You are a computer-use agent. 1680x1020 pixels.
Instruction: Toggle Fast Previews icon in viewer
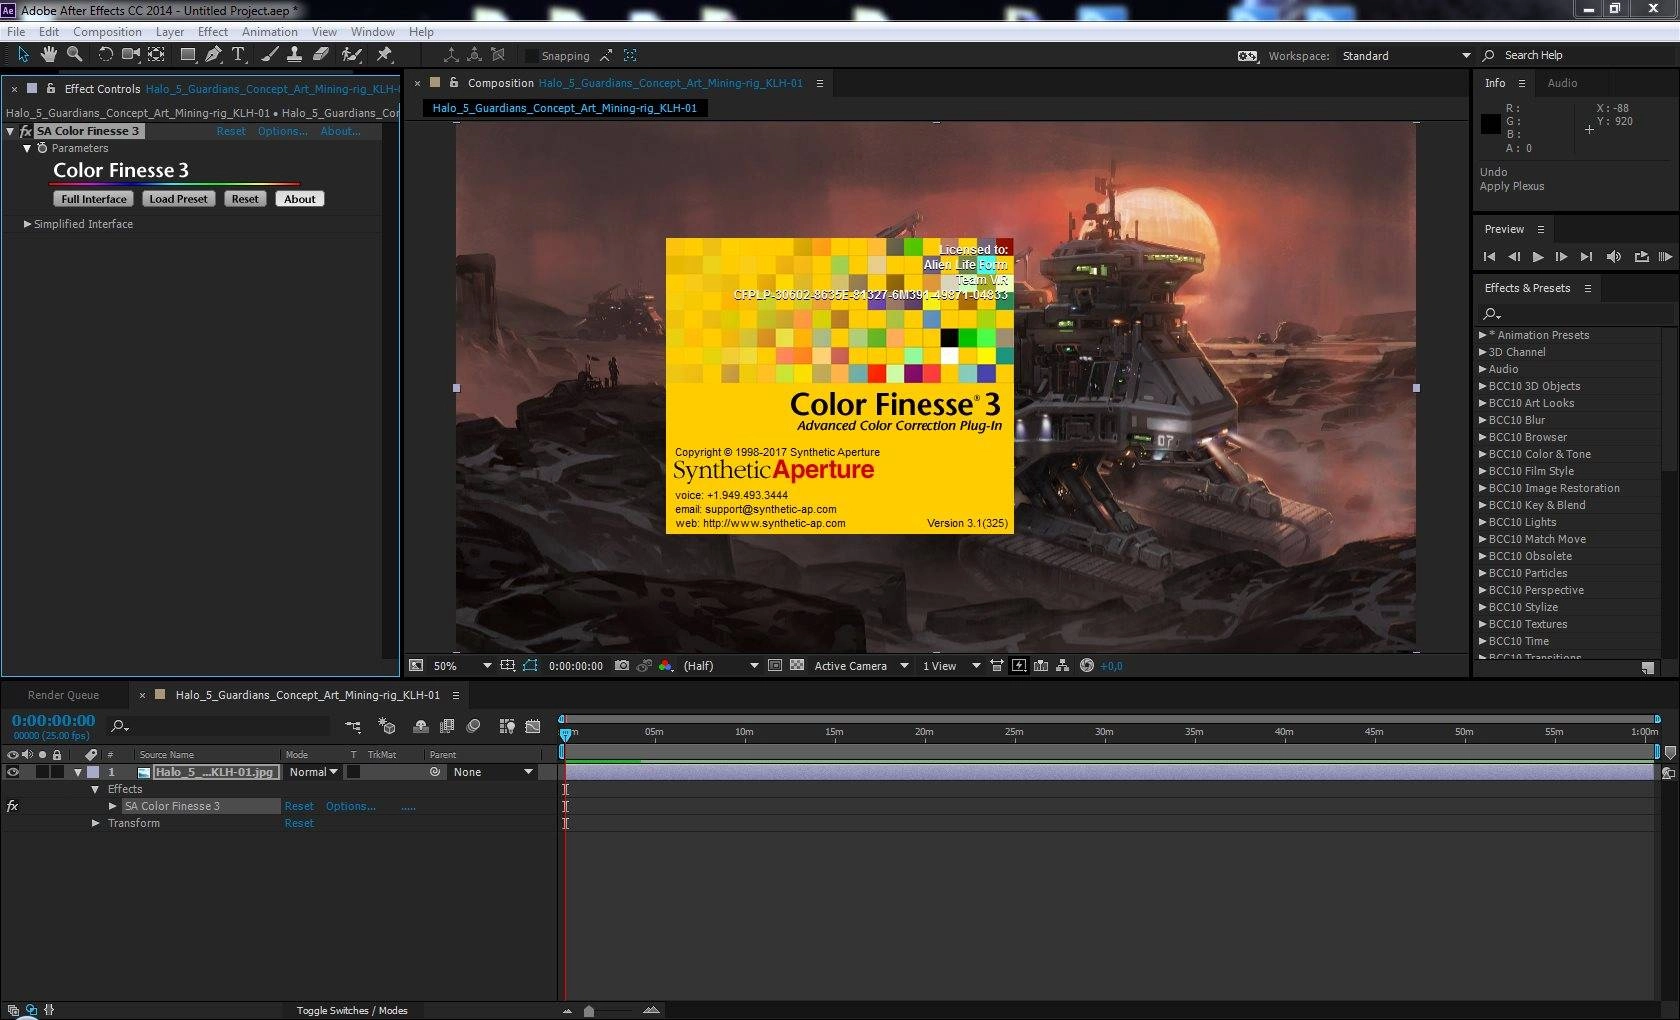click(1019, 665)
